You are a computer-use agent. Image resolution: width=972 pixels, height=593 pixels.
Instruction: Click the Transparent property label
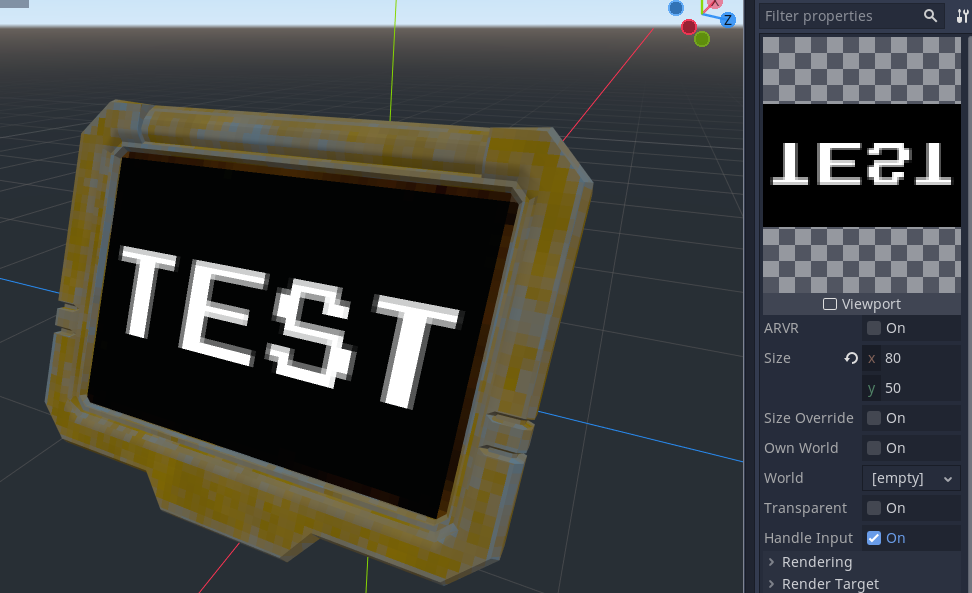(x=805, y=508)
